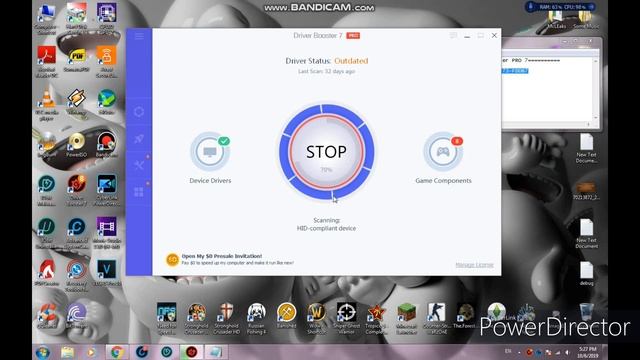Open Windows Media Player from taskbar
This screenshot has height=360, width=640.
click(x=91, y=352)
